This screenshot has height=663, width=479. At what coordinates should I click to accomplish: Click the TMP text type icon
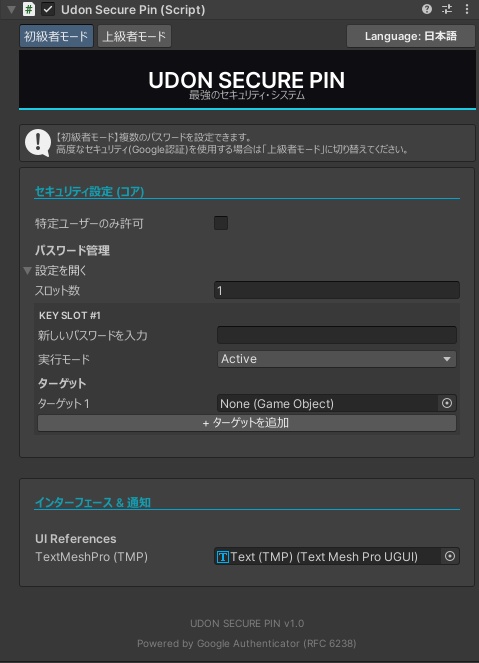point(222,557)
